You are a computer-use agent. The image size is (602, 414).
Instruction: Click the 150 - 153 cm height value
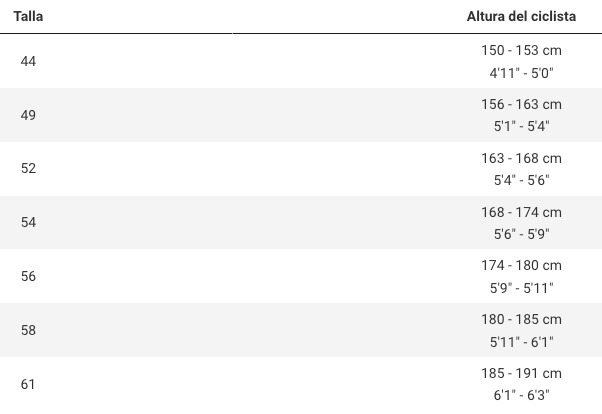coord(521,51)
